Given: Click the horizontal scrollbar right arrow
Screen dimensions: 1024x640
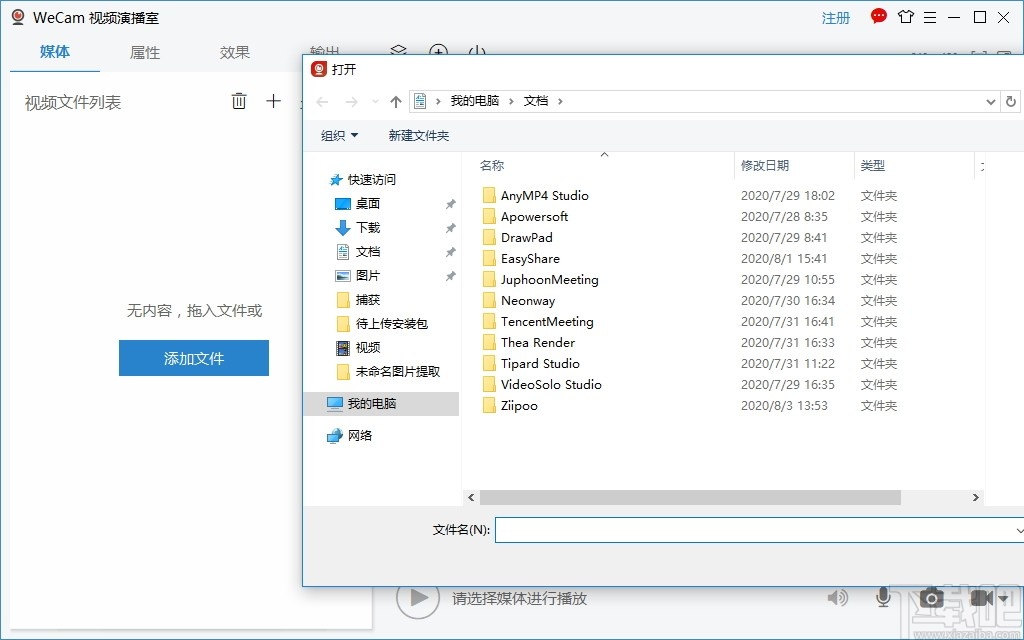Looking at the screenshot, I should pyautogui.click(x=976, y=498).
